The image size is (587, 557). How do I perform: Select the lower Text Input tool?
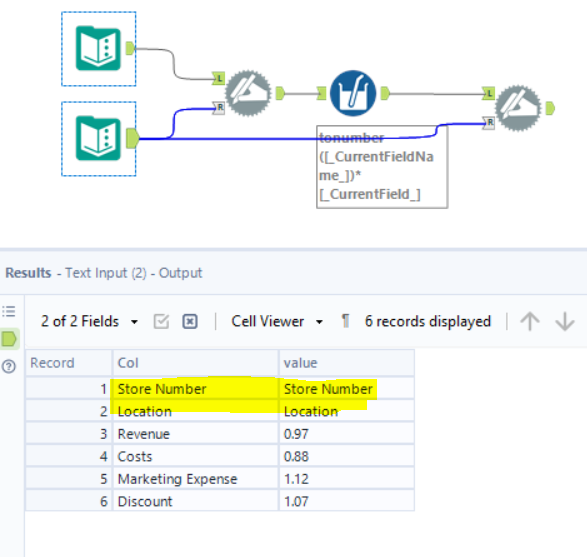[98, 139]
